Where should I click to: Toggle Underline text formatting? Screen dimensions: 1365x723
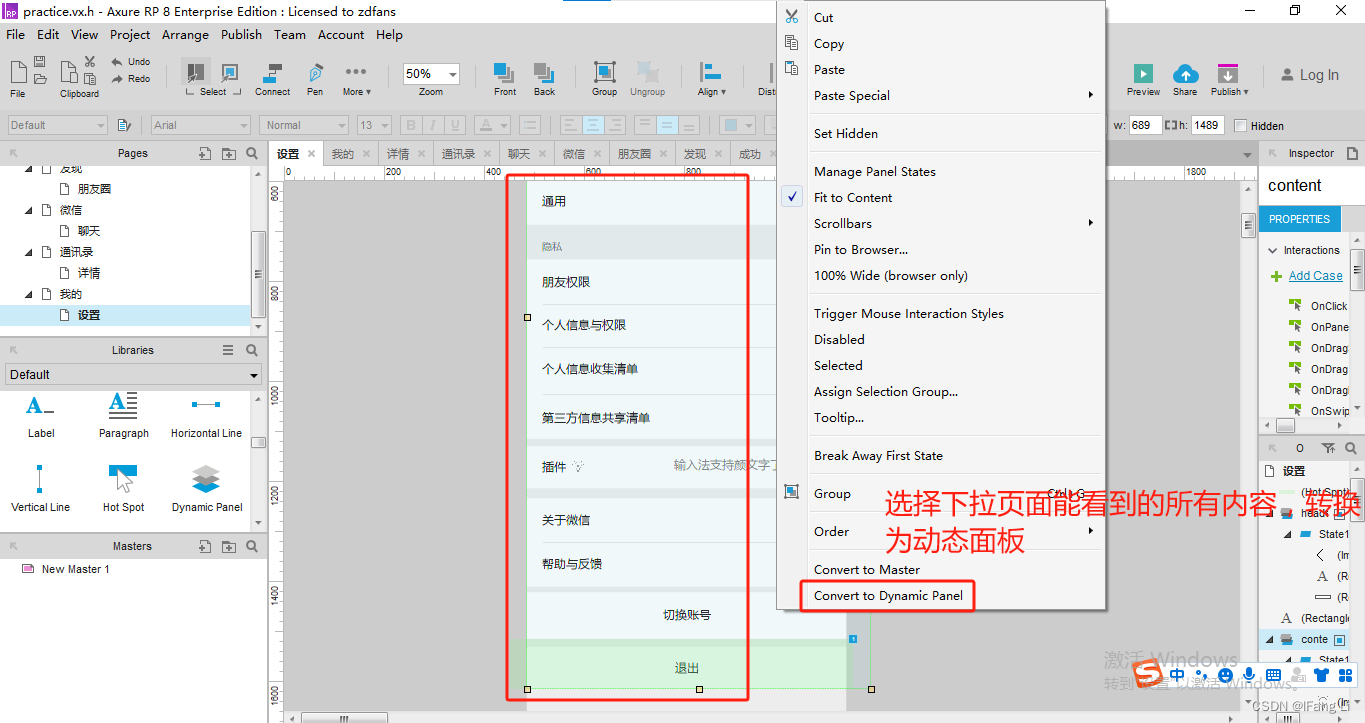coord(454,125)
